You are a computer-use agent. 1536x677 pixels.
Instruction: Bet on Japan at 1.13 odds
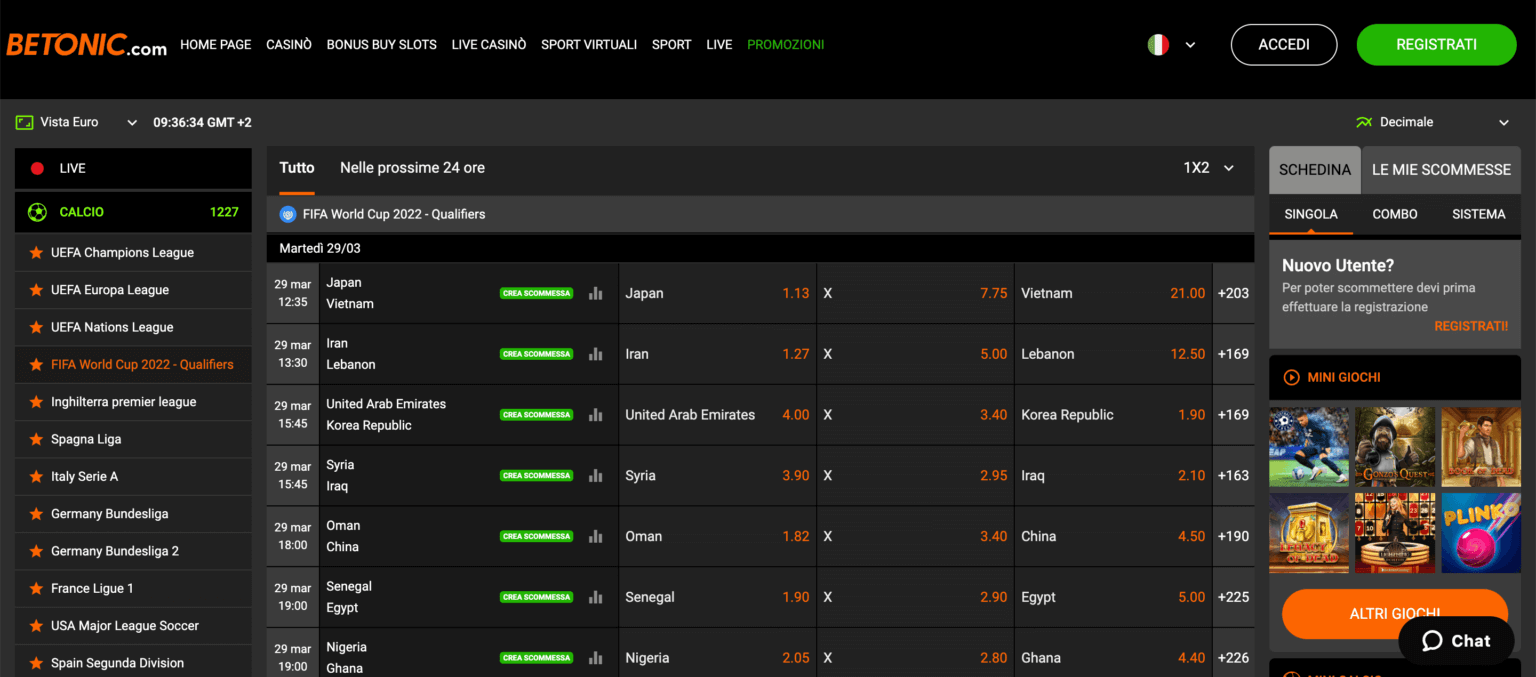(x=717, y=293)
